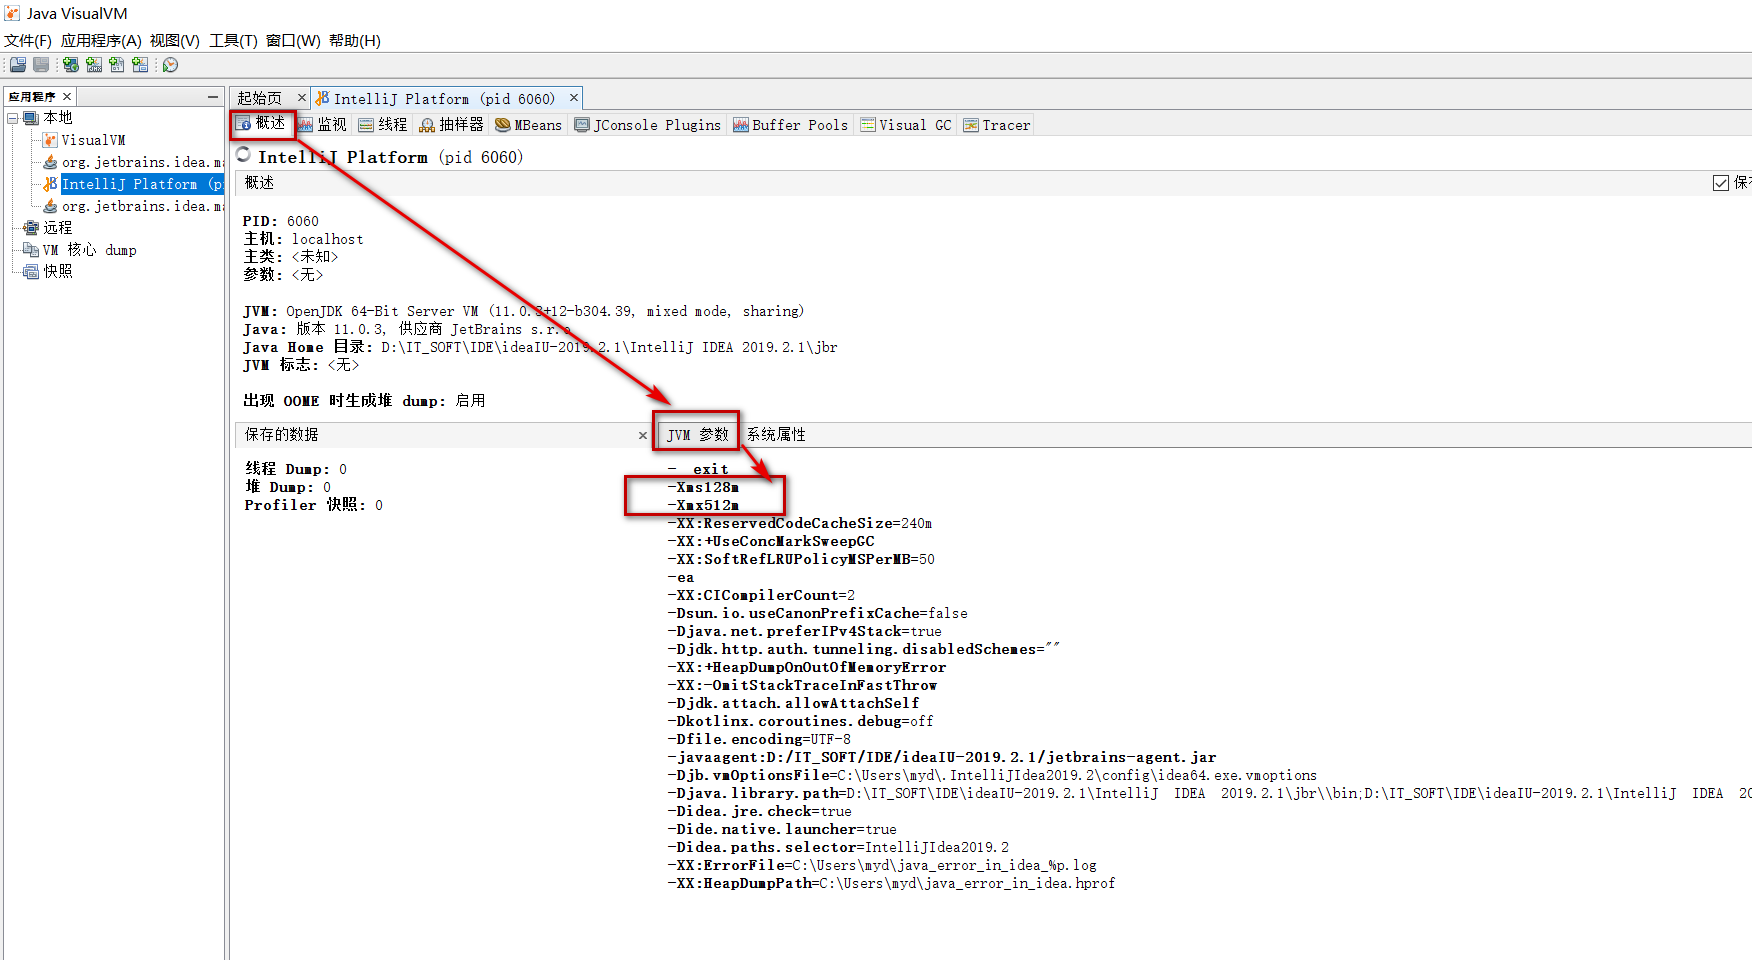1752x960 pixels.
Task: Select the JVM 参数 tab
Action: 697,435
